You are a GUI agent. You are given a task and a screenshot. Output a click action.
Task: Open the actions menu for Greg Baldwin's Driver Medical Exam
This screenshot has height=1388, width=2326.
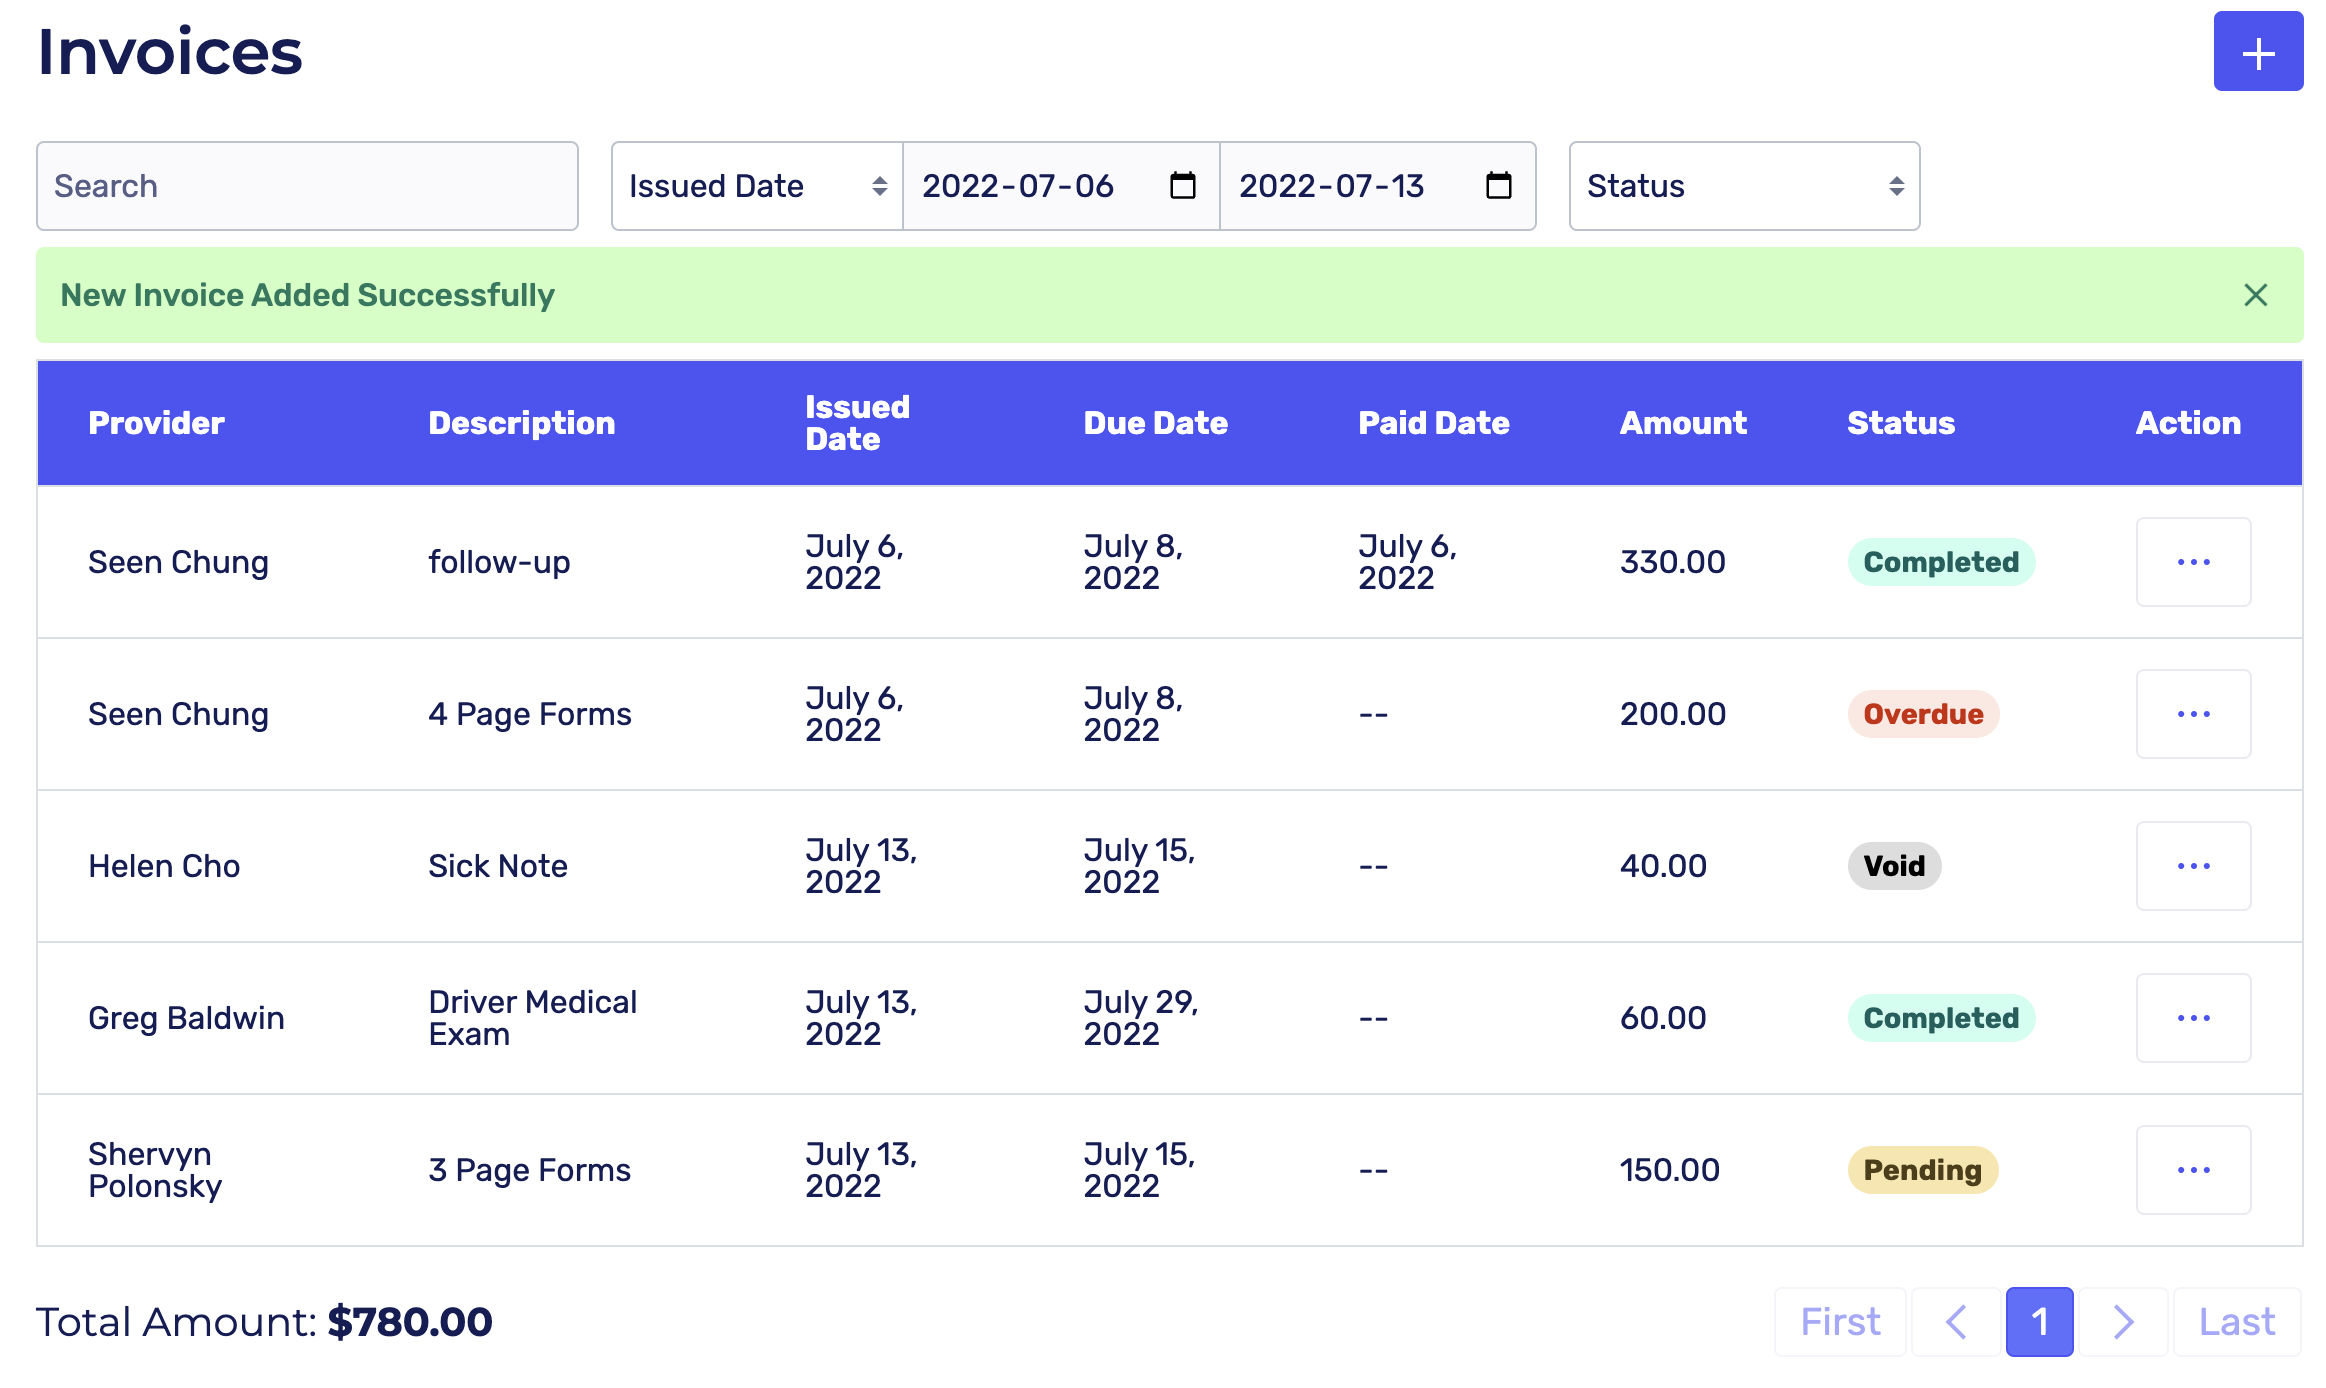tap(2193, 1018)
